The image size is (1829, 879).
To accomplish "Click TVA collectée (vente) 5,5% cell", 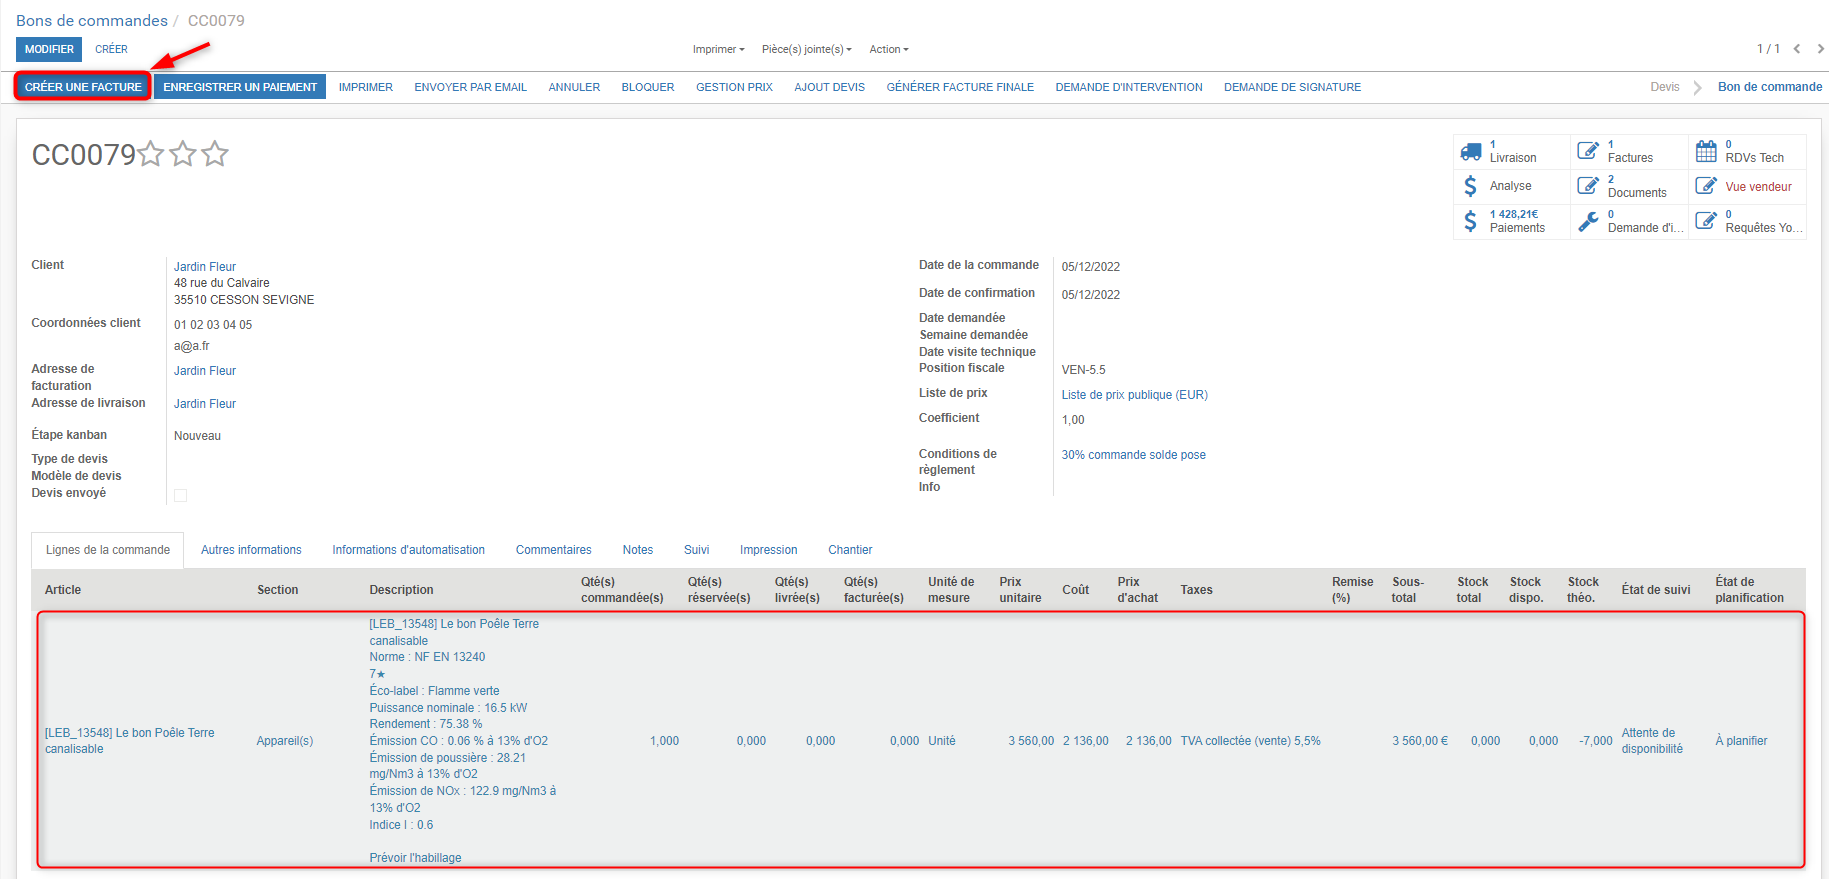I will 1250,741.
